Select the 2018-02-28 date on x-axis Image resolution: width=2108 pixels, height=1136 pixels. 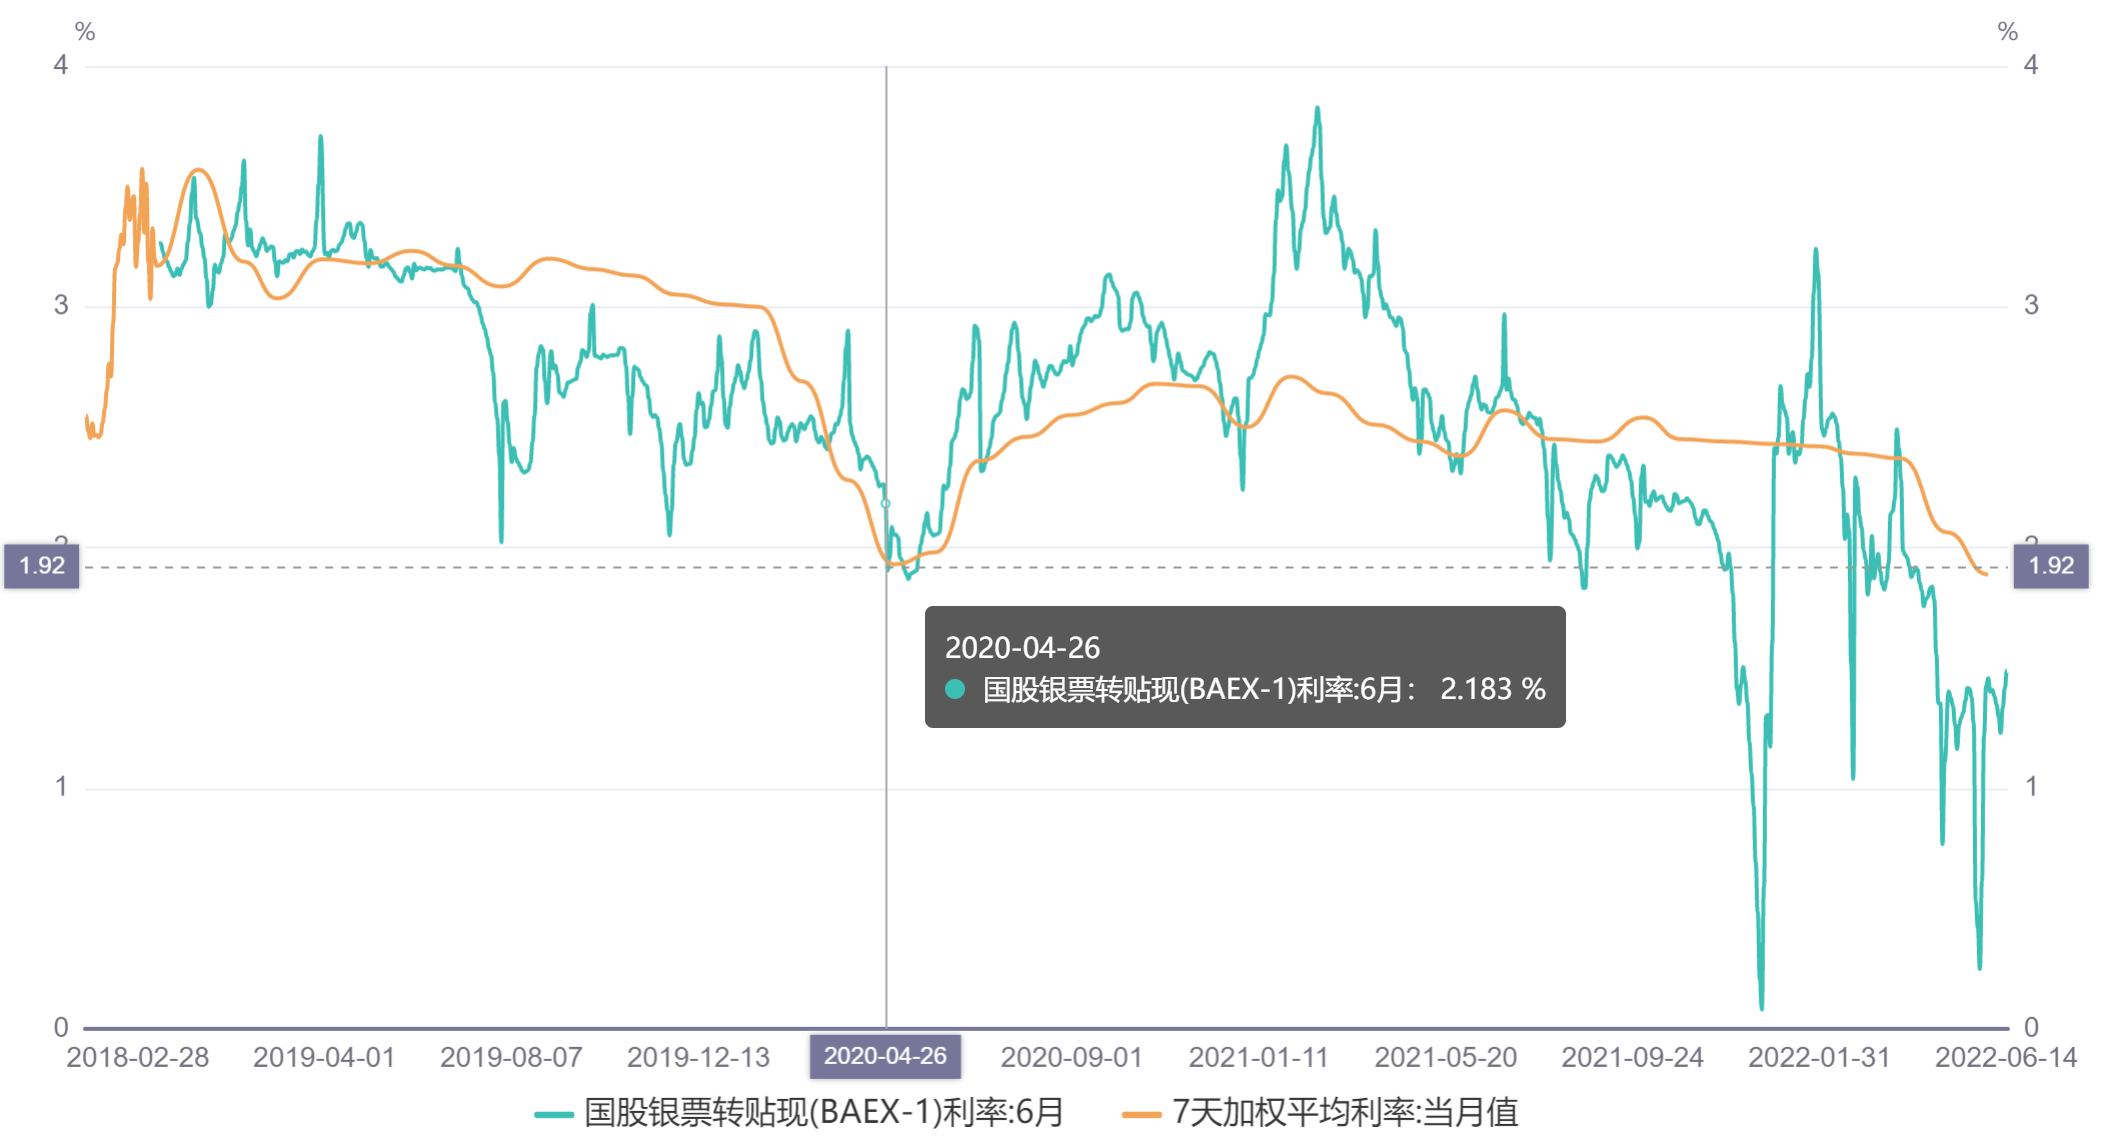(x=138, y=1057)
